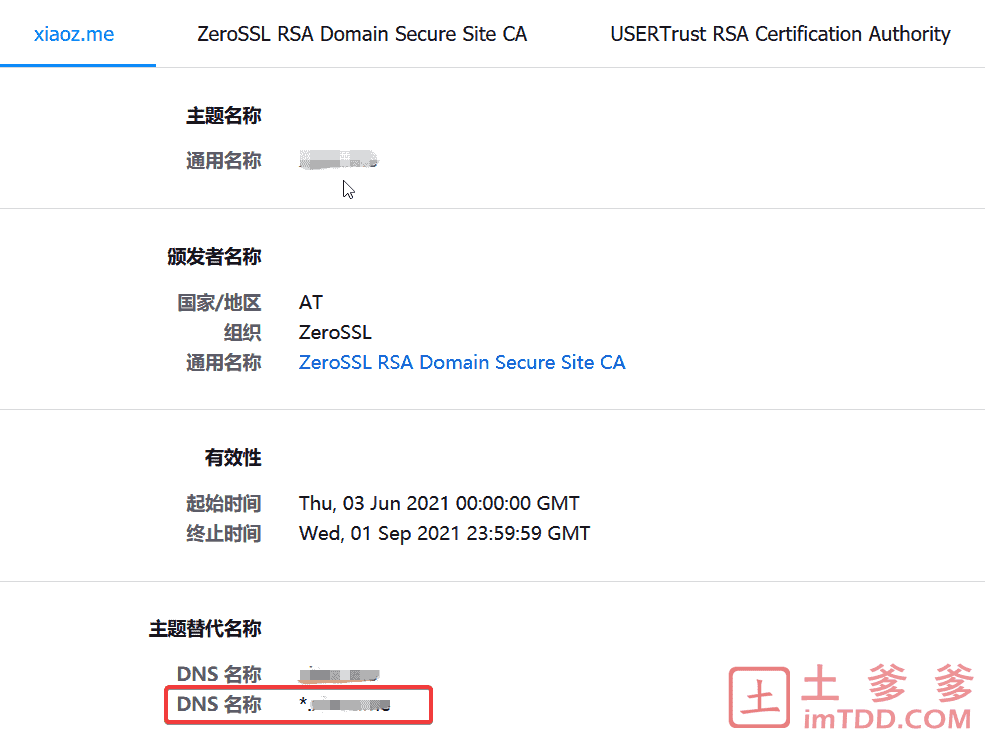Open the USERTrust RSA Certification Authority tab
The height and width of the screenshot is (734, 985).
coord(780,34)
